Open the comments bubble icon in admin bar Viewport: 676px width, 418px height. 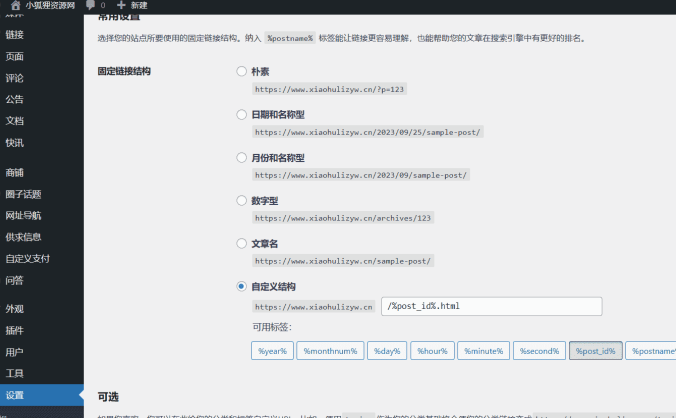[x=90, y=5]
